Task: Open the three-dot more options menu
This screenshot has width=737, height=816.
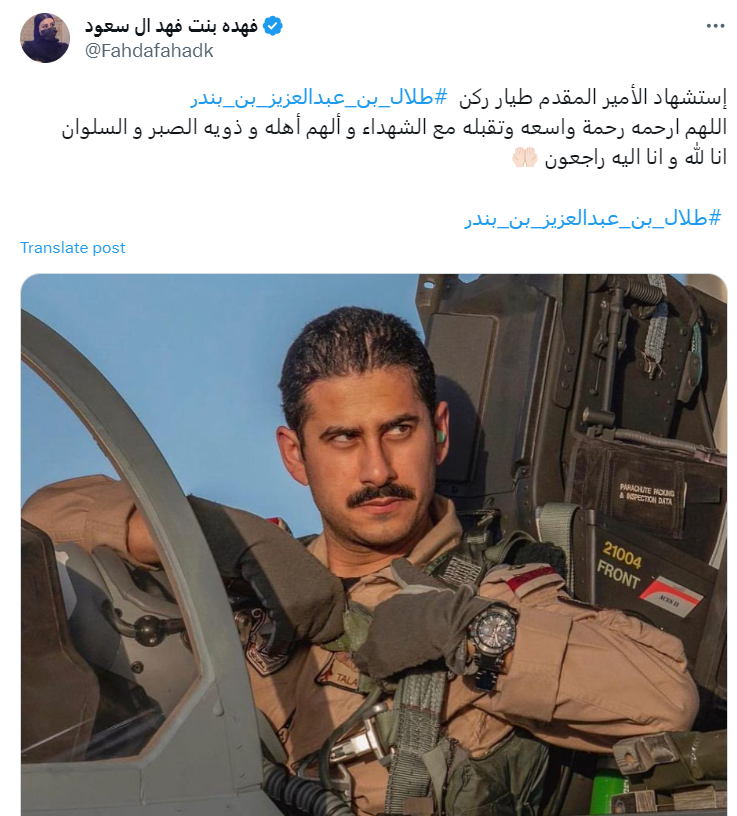Action: coord(715,26)
